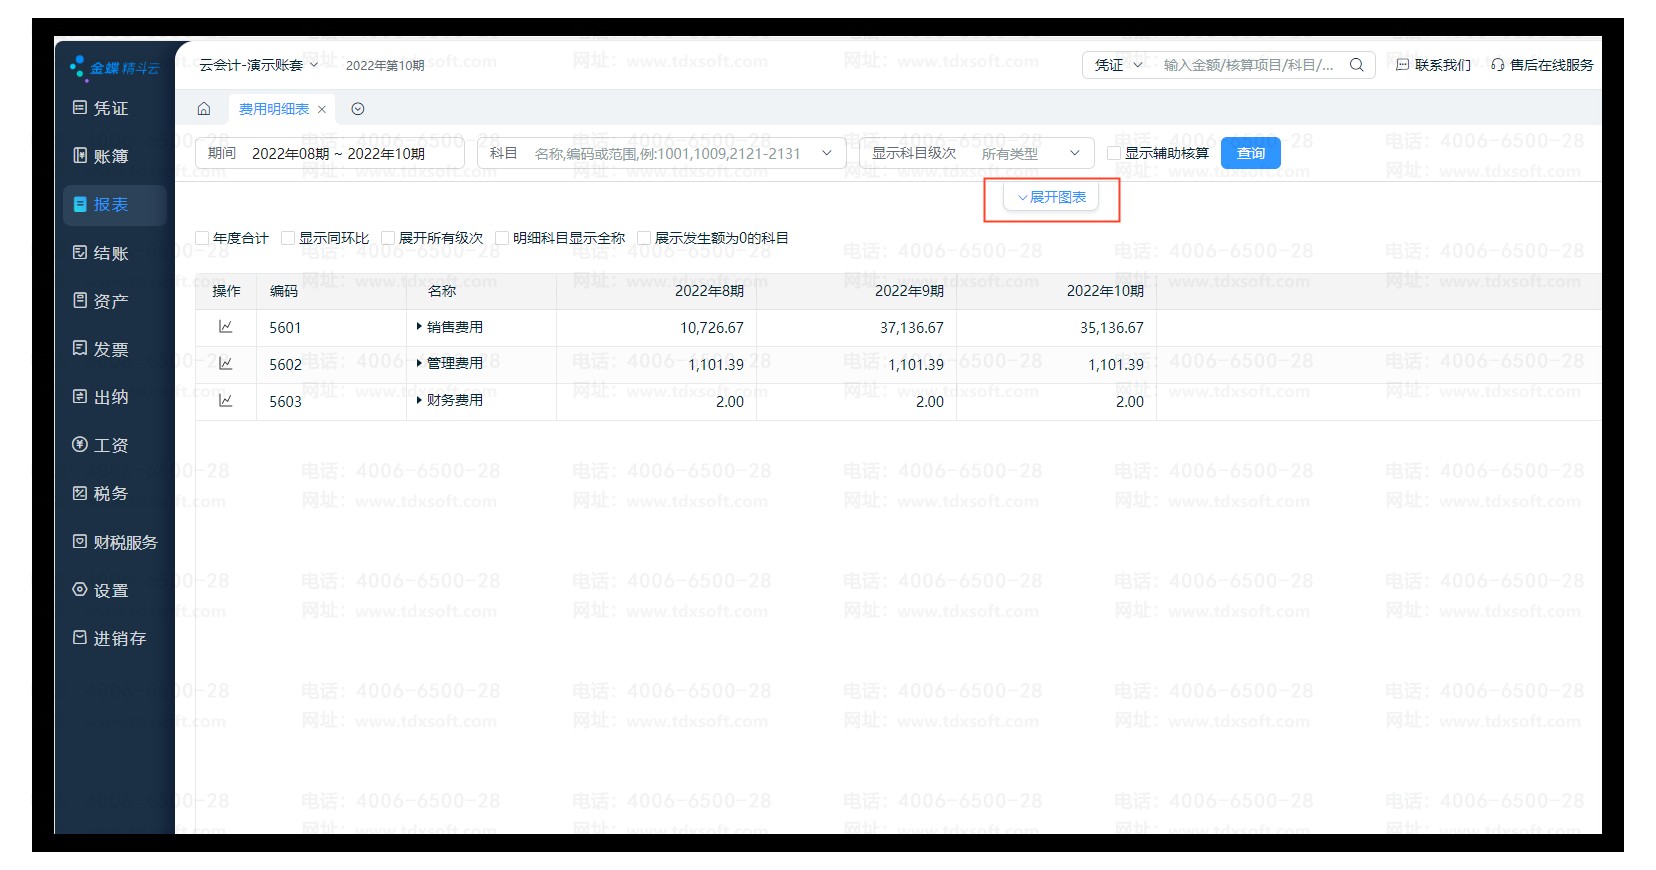Toggle 显示同环比 checkbox
This screenshot has width=1656, height=870.
coord(288,238)
